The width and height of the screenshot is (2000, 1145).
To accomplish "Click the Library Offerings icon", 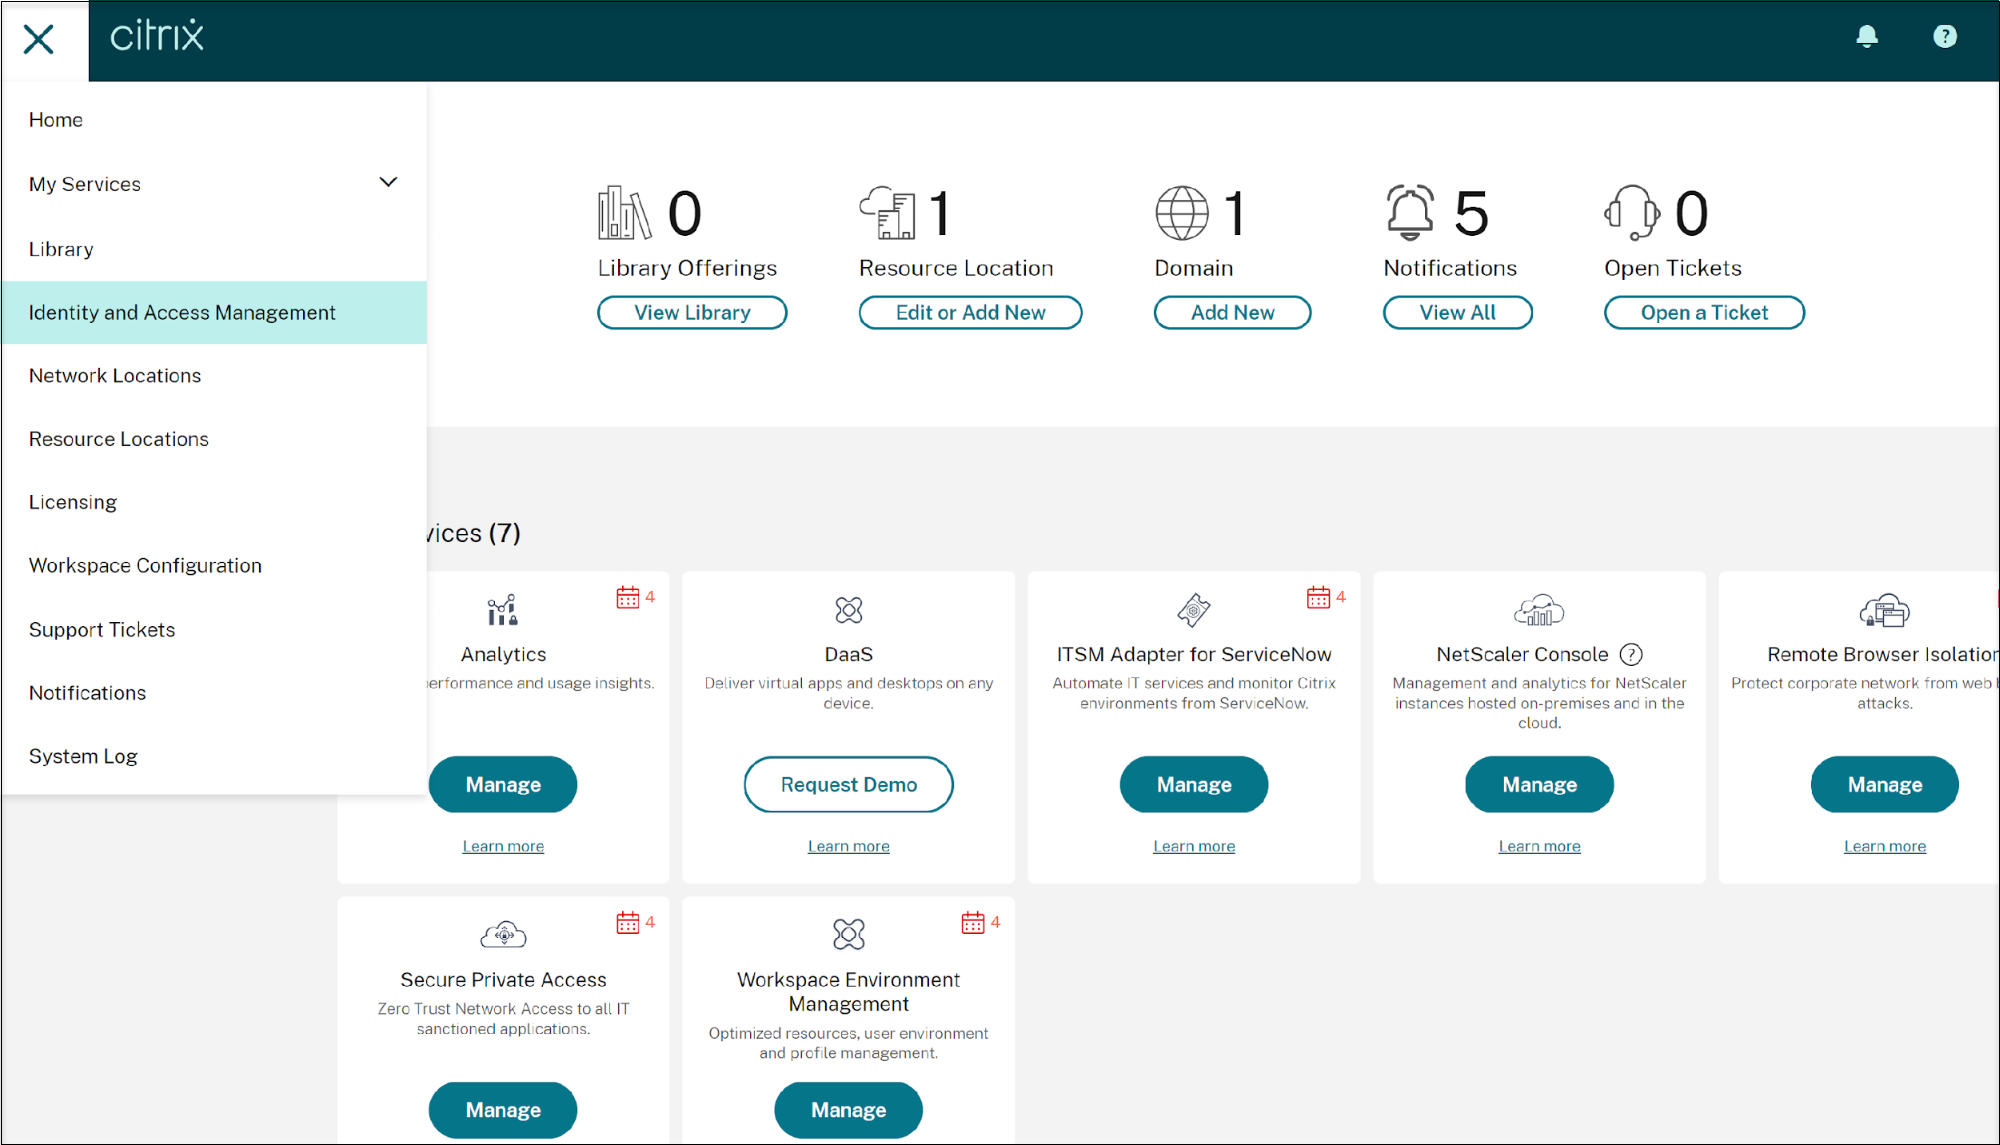I will click(625, 211).
